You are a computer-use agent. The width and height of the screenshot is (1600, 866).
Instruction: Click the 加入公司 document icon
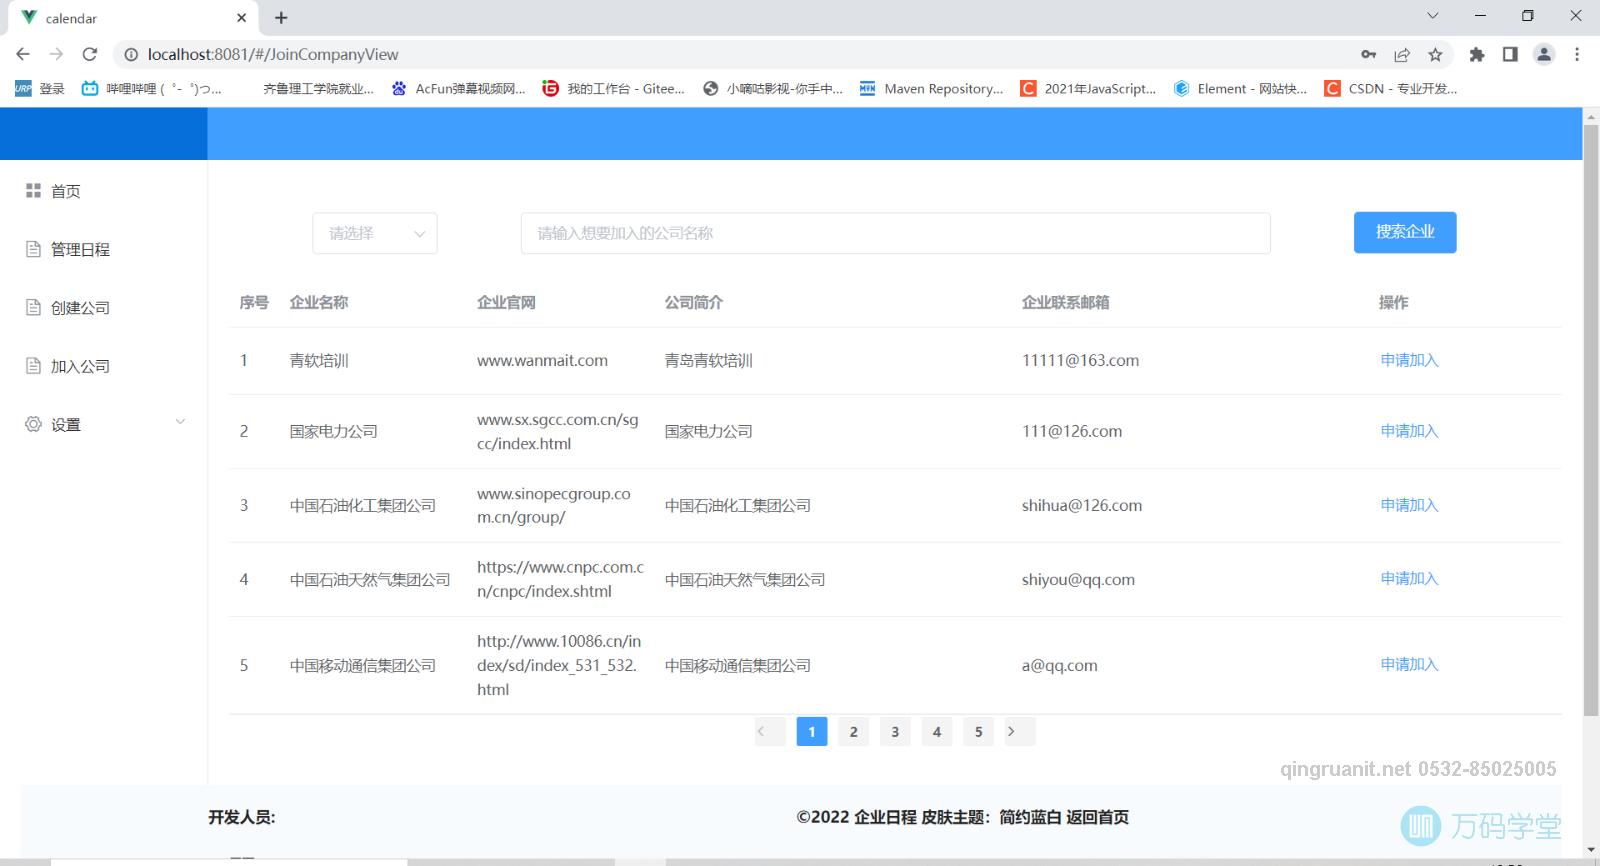33,366
